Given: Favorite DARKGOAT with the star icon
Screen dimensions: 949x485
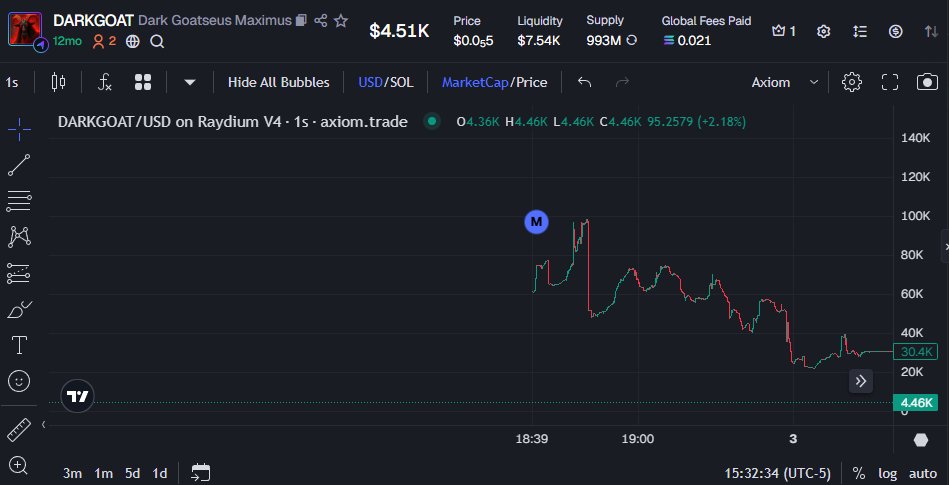Looking at the screenshot, I should point(341,21).
